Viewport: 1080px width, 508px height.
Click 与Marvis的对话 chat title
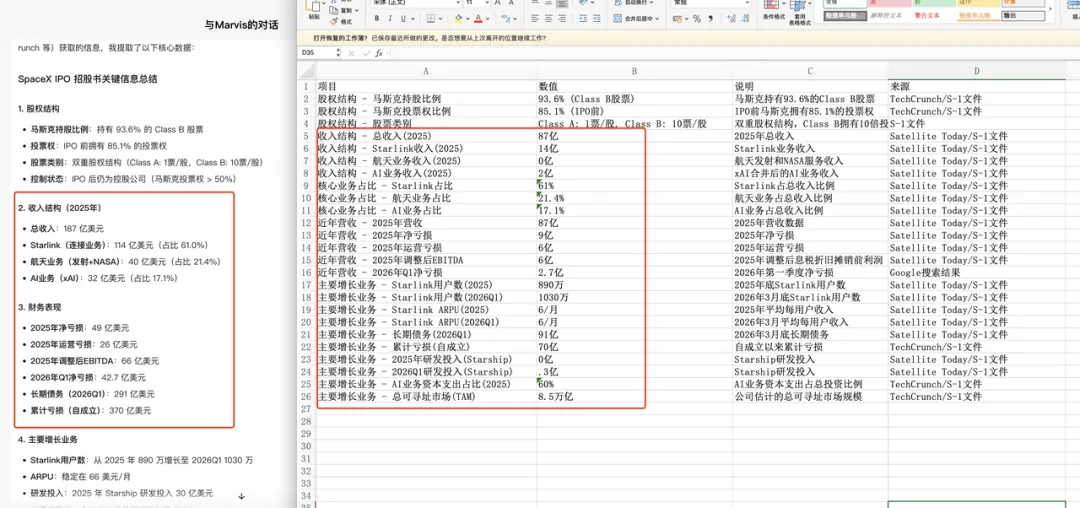click(241, 25)
